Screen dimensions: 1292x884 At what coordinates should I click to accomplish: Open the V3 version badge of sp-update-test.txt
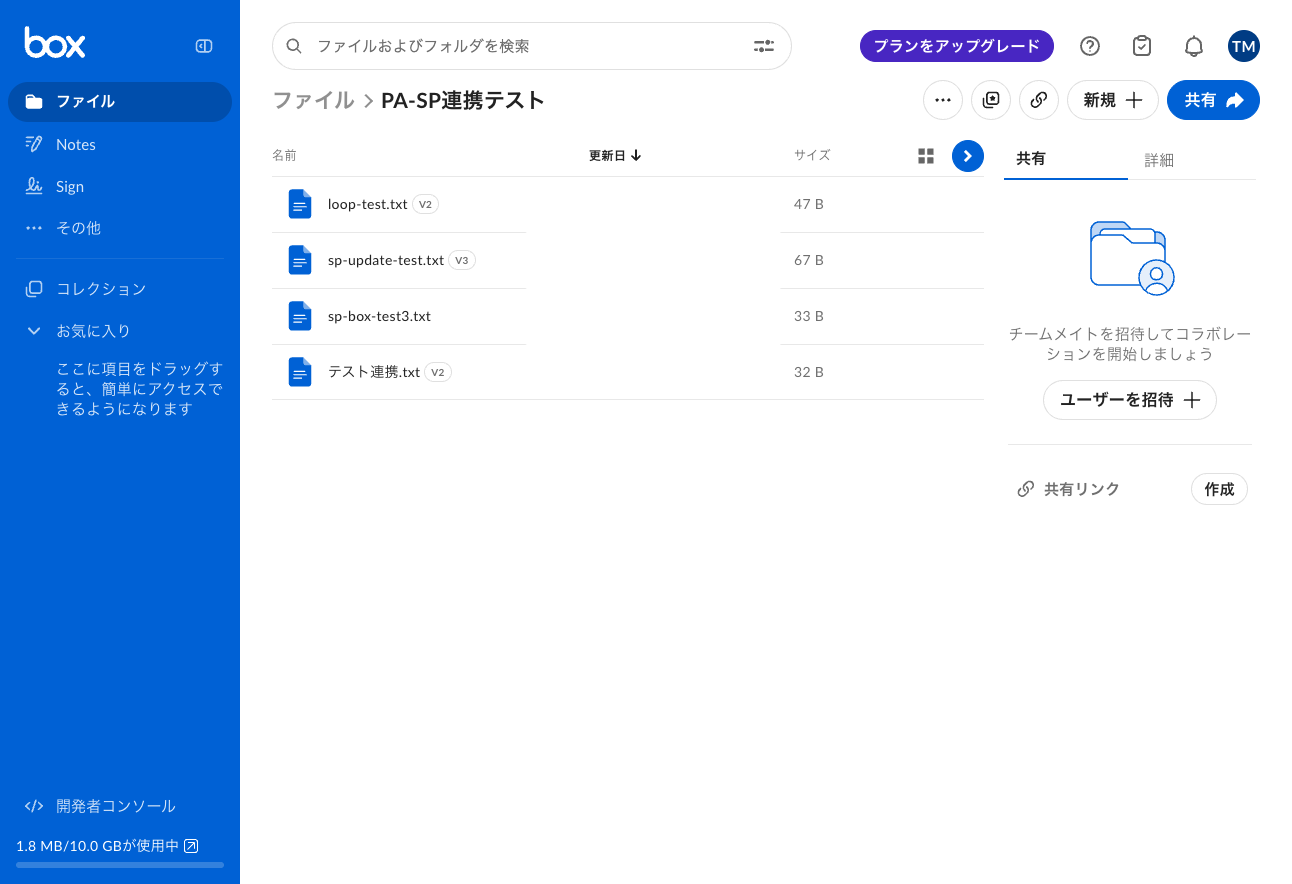[x=462, y=260]
